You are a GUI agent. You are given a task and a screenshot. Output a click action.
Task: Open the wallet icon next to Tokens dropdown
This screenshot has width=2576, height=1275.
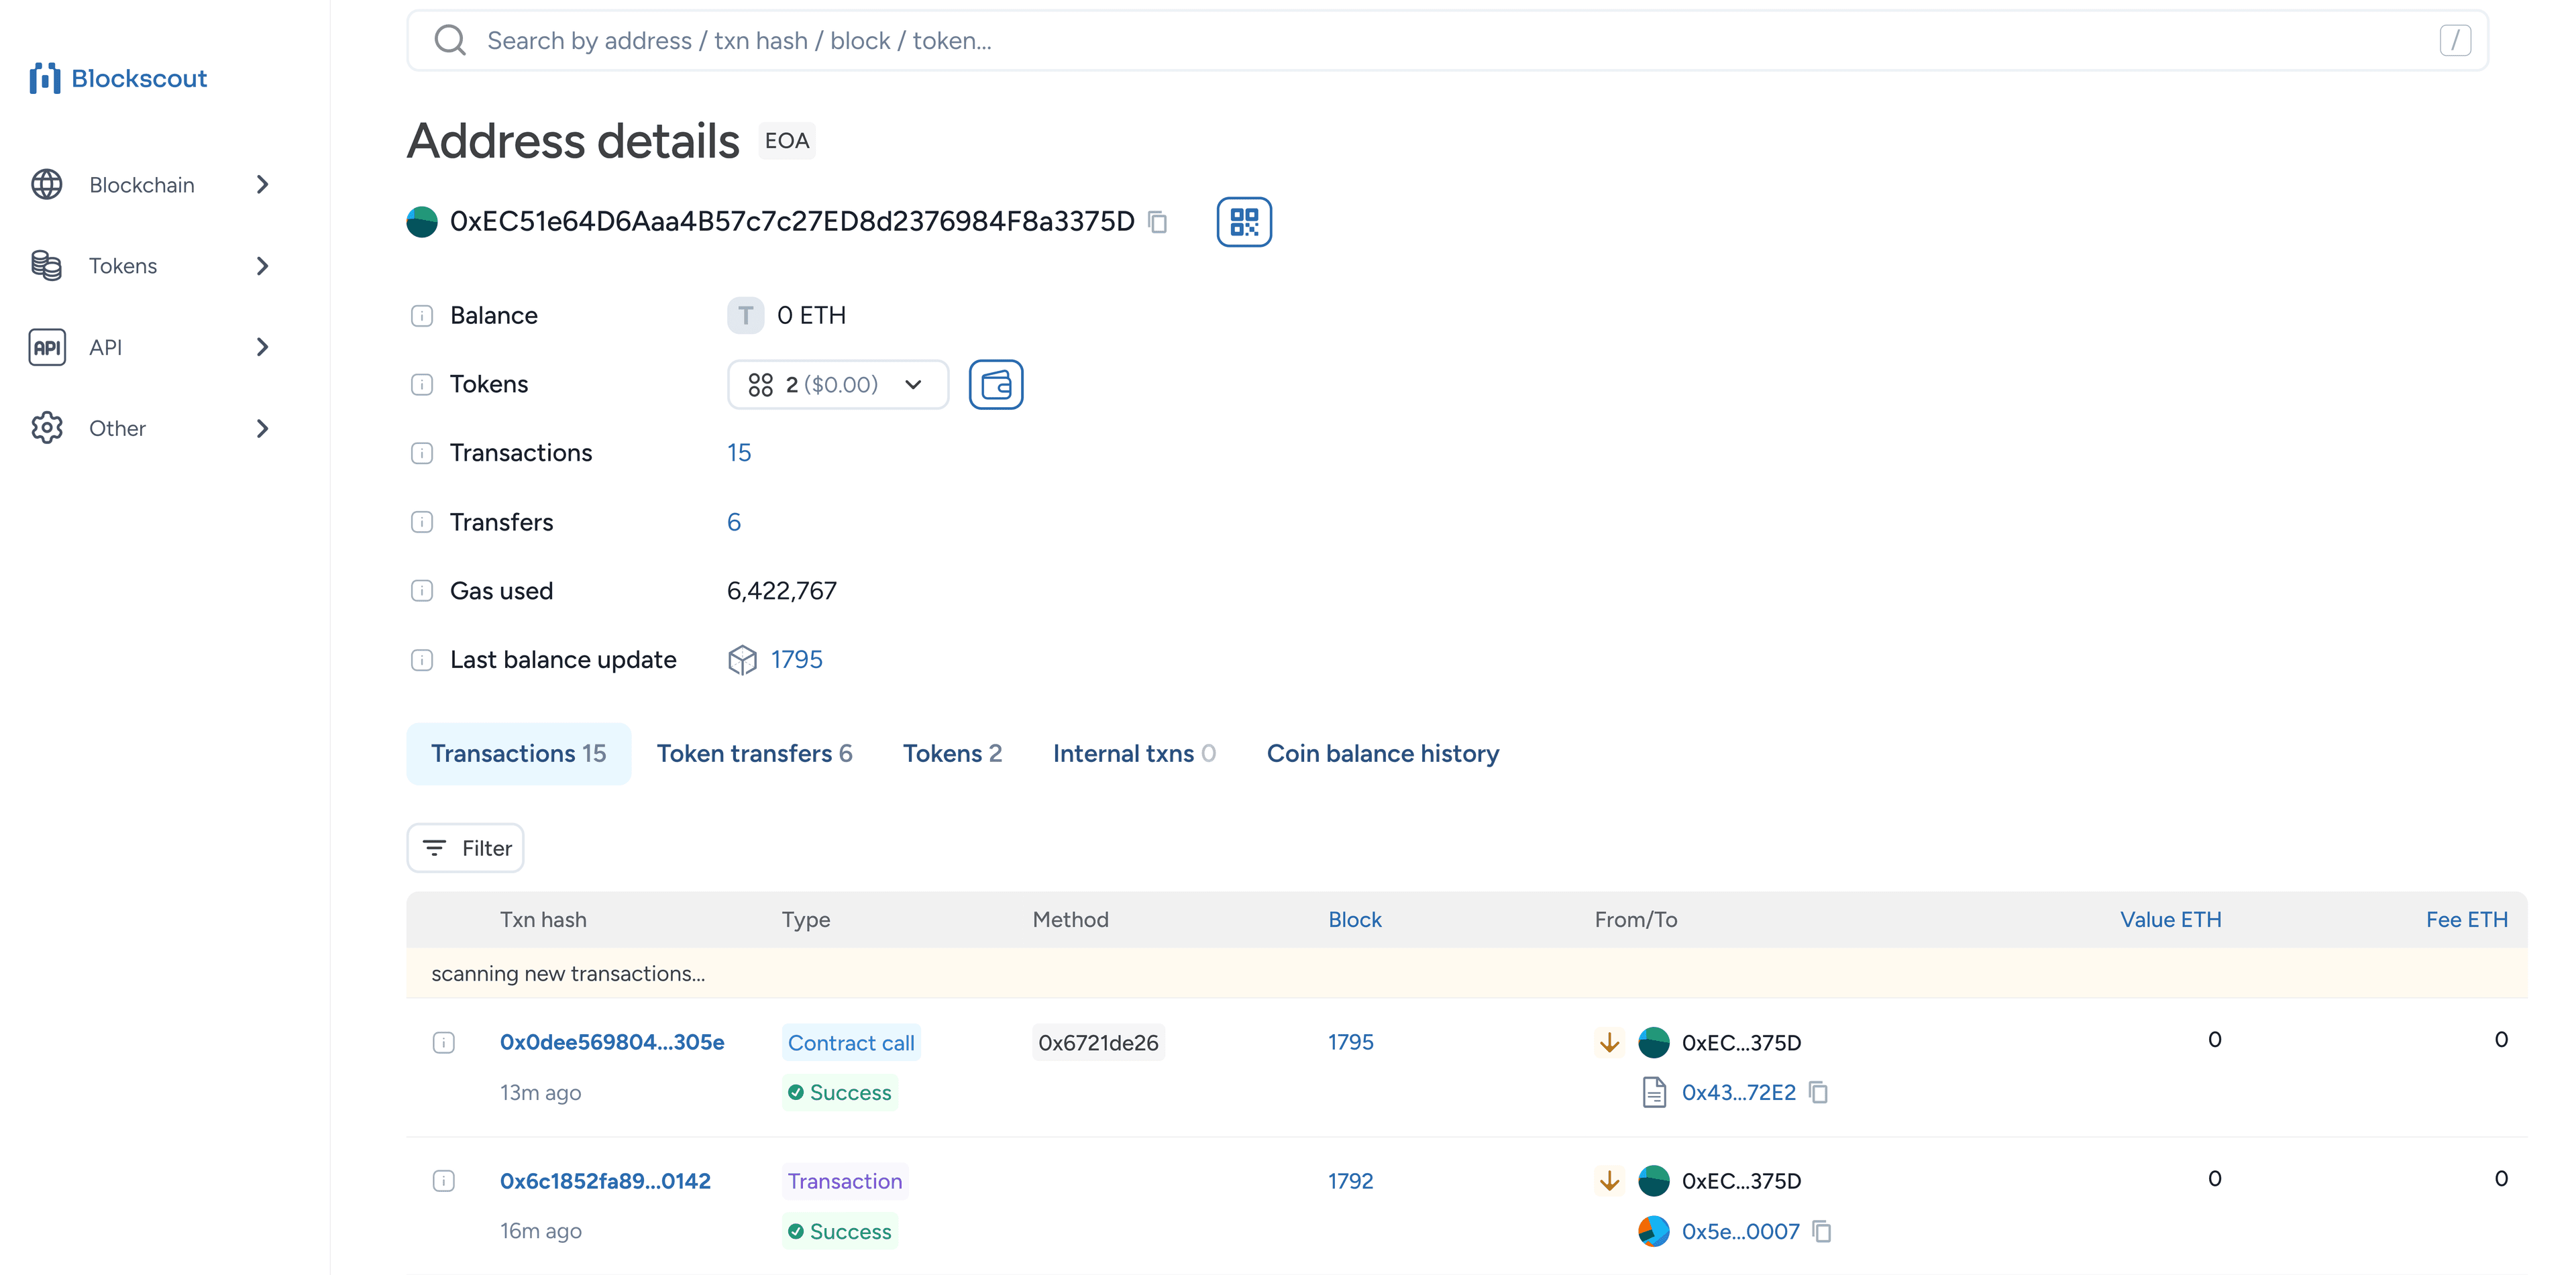tap(996, 384)
